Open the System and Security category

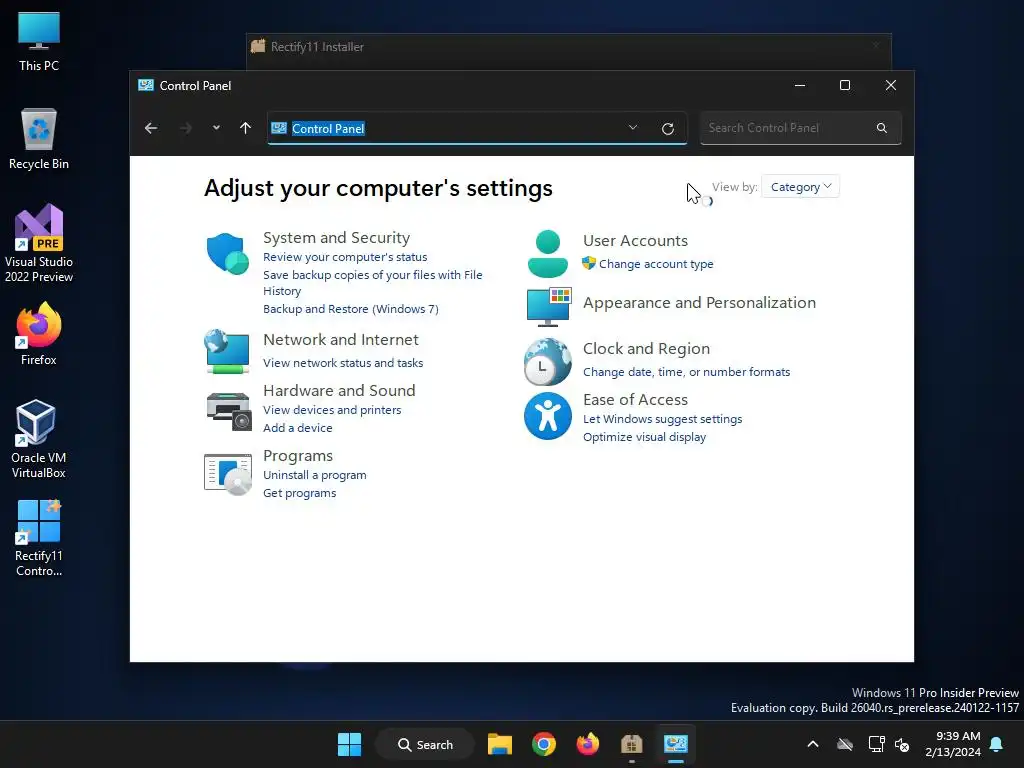point(336,238)
